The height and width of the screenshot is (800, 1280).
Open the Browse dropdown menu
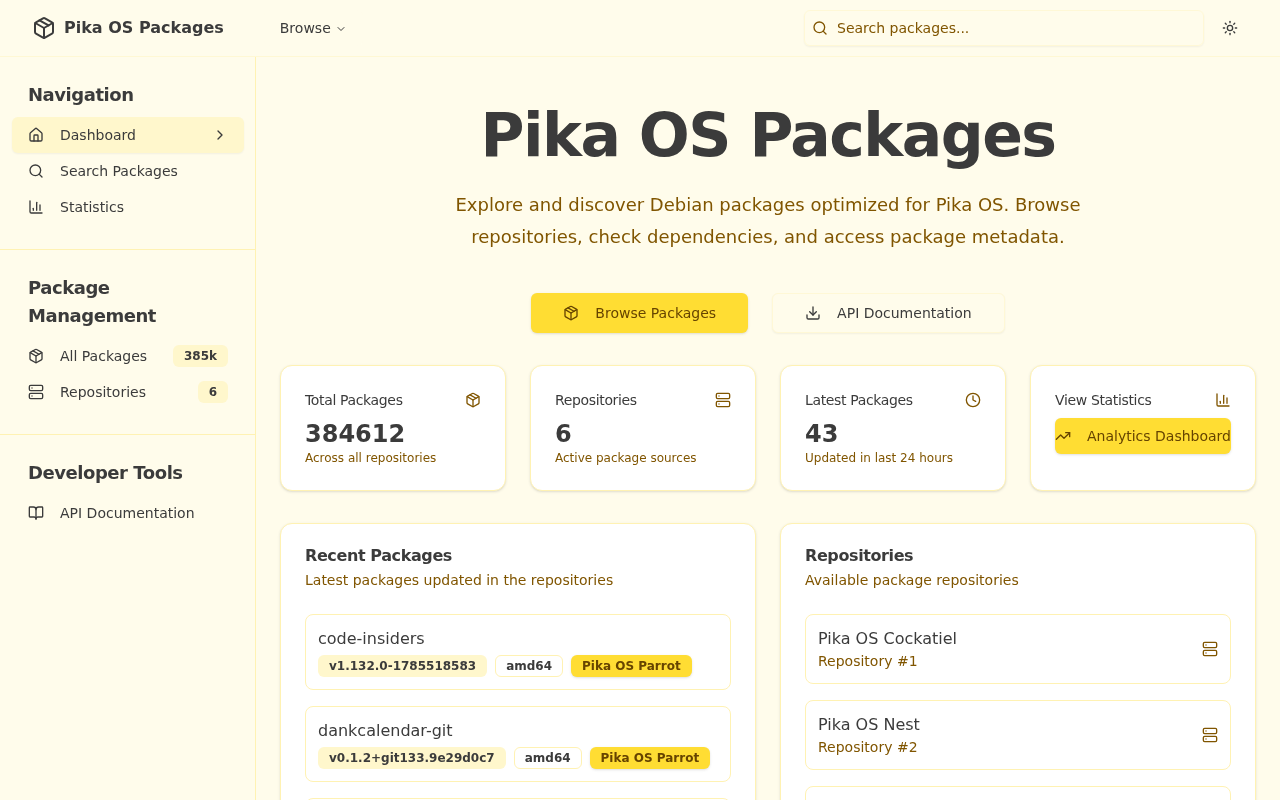point(312,28)
